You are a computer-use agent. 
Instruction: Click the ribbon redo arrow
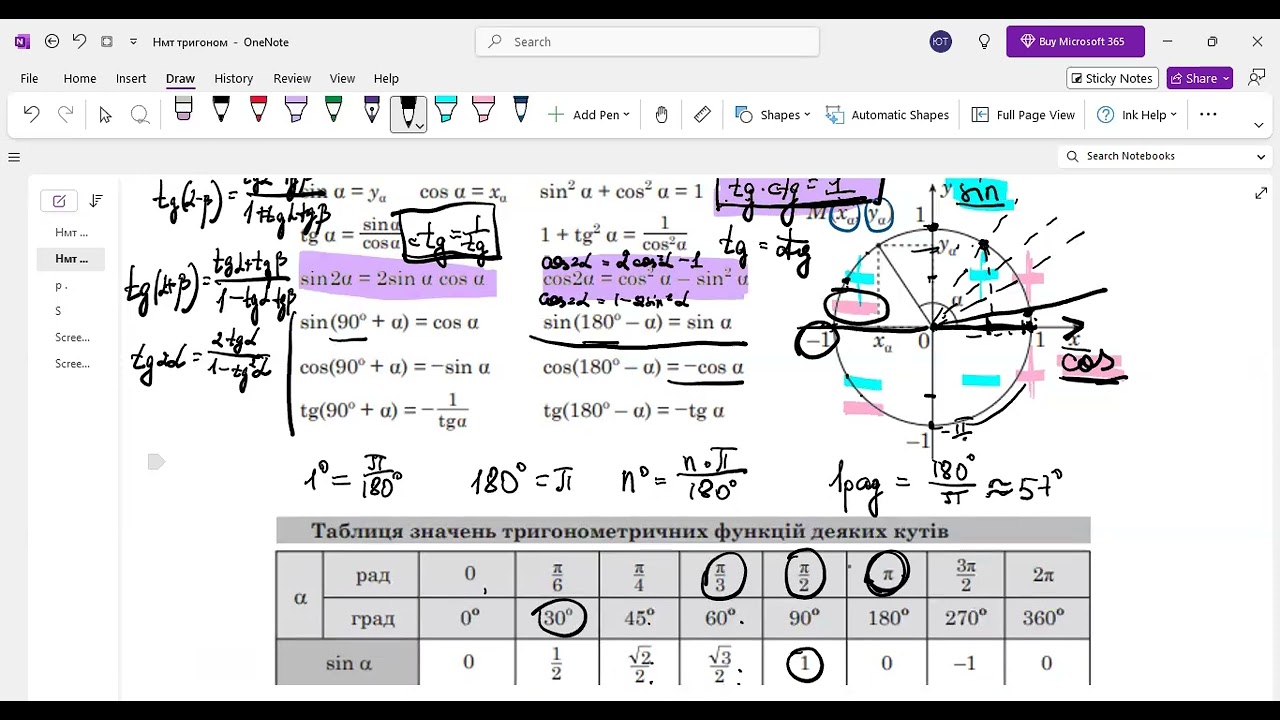pyautogui.click(x=65, y=115)
